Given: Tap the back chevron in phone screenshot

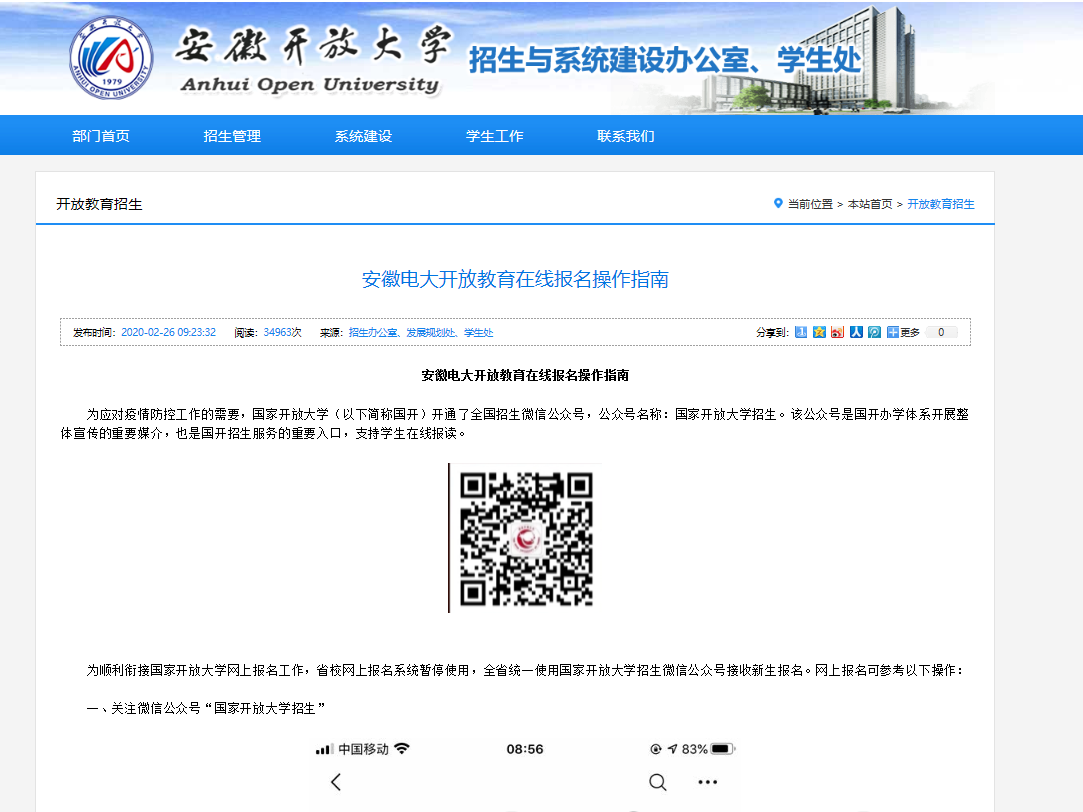Looking at the screenshot, I should coord(336,782).
